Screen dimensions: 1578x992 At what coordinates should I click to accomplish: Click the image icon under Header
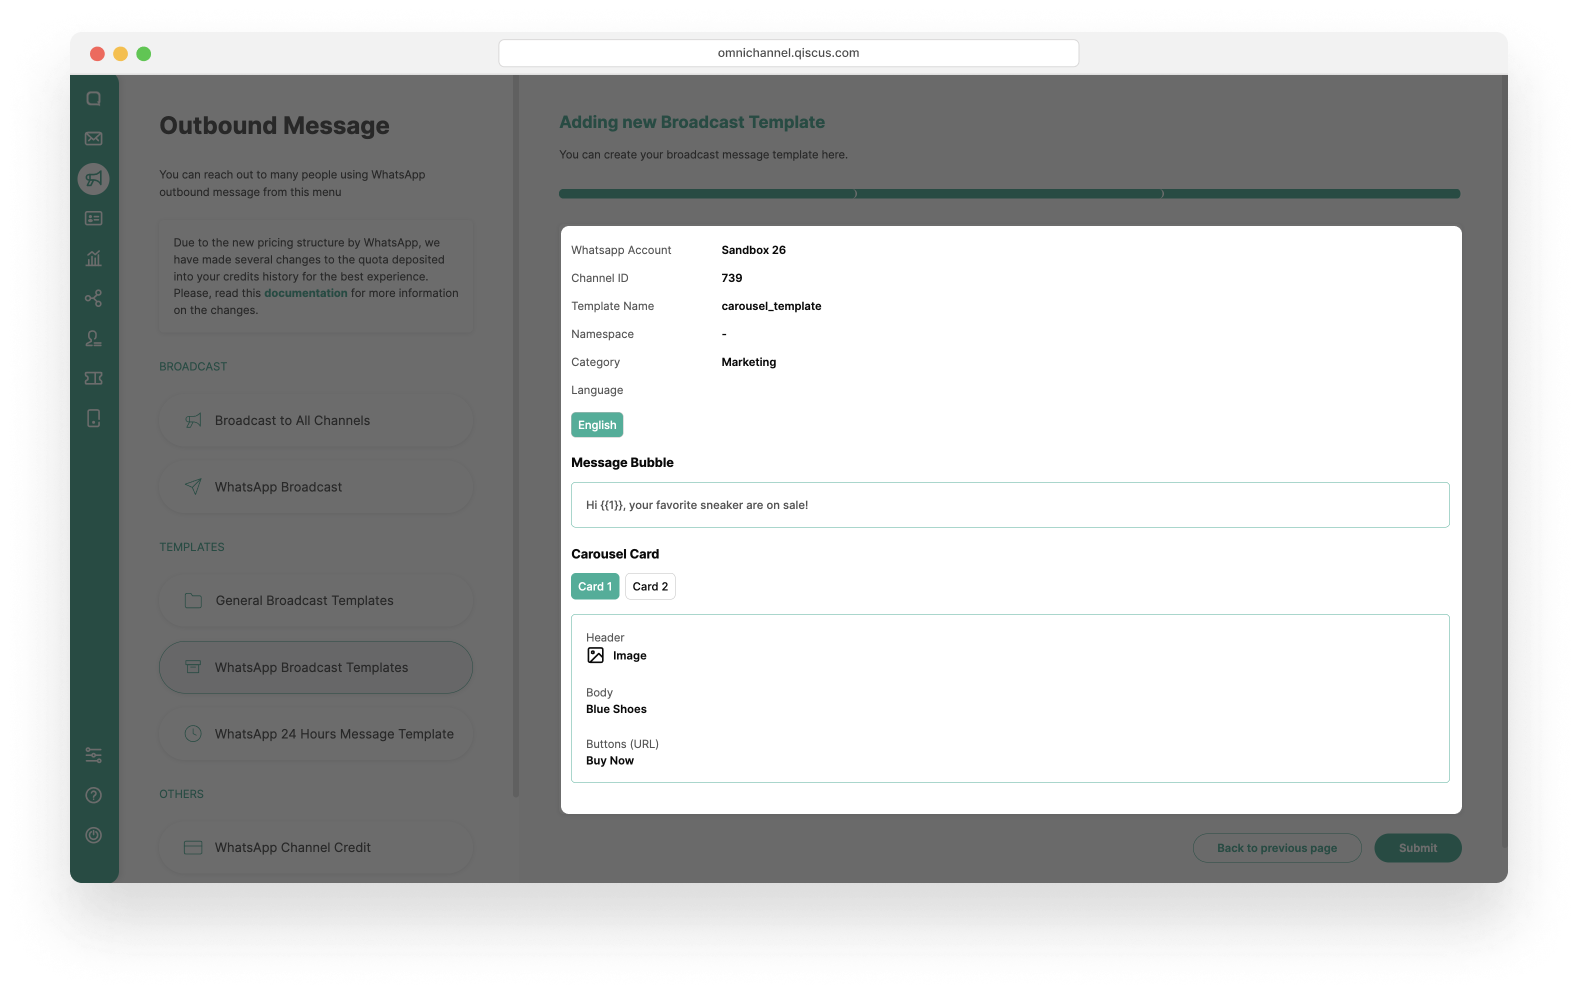point(596,656)
